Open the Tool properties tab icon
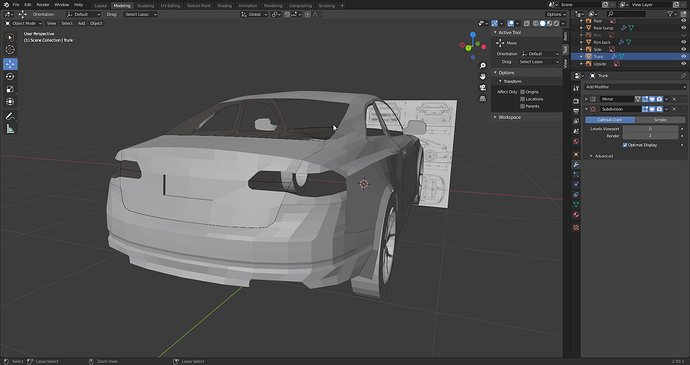The width and height of the screenshot is (690, 365). (x=576, y=88)
